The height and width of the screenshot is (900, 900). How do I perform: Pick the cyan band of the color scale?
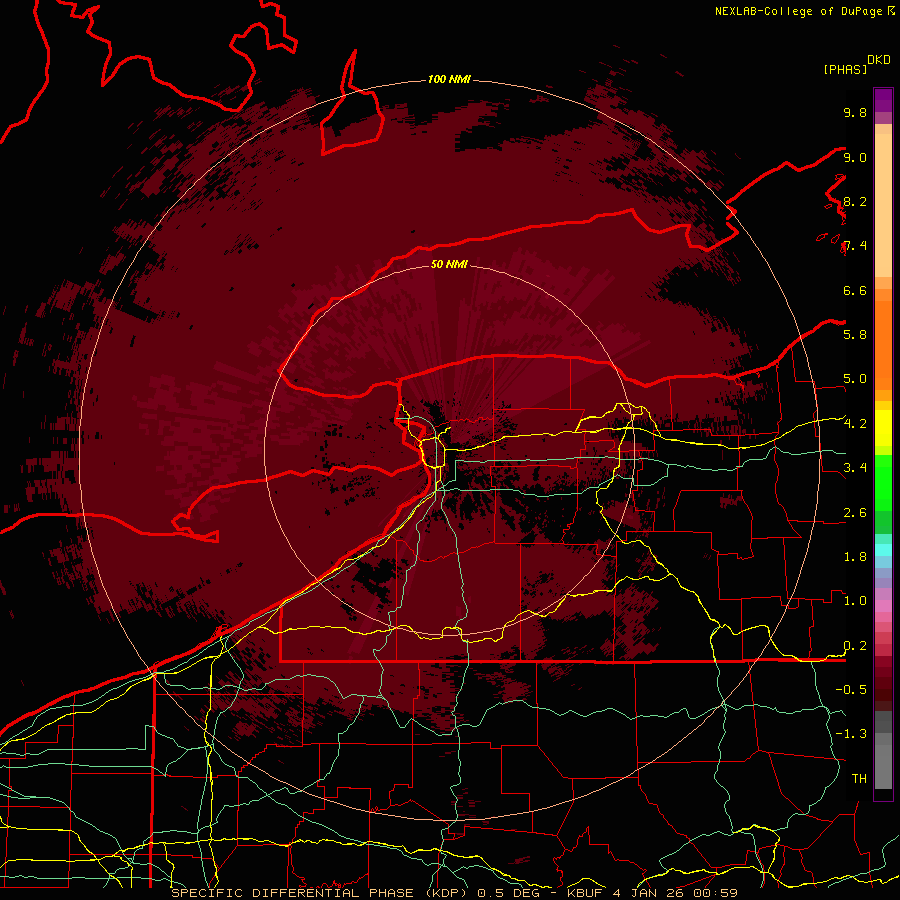coord(883,550)
